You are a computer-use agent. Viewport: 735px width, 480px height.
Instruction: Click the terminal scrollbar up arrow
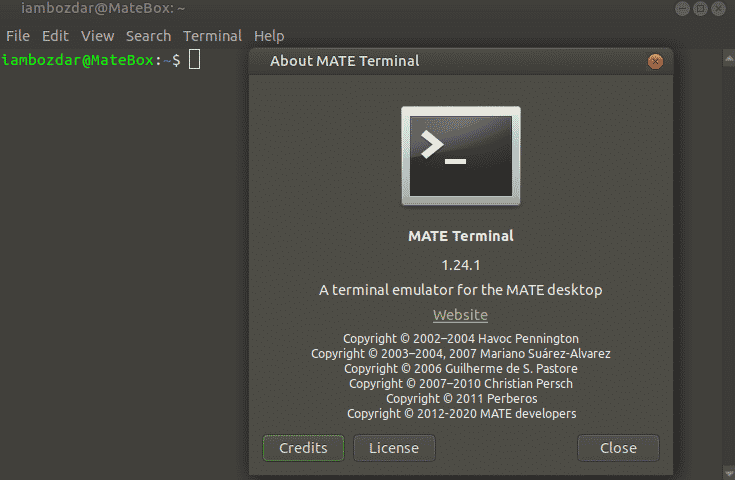[x=729, y=58]
